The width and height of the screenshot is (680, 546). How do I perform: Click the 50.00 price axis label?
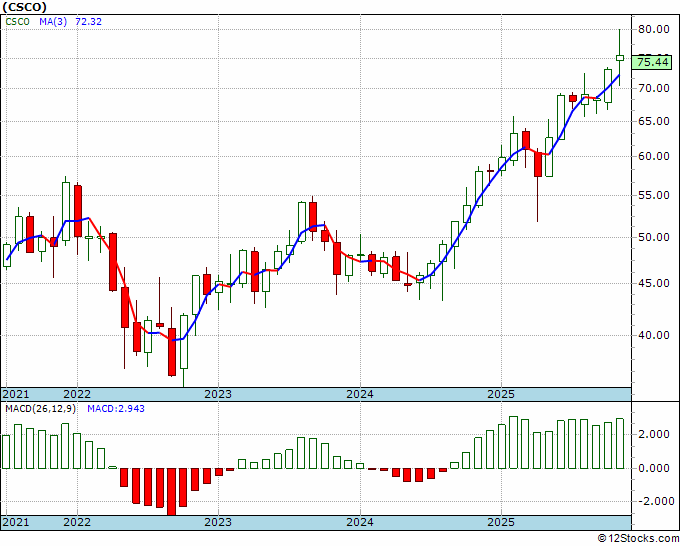pos(653,238)
